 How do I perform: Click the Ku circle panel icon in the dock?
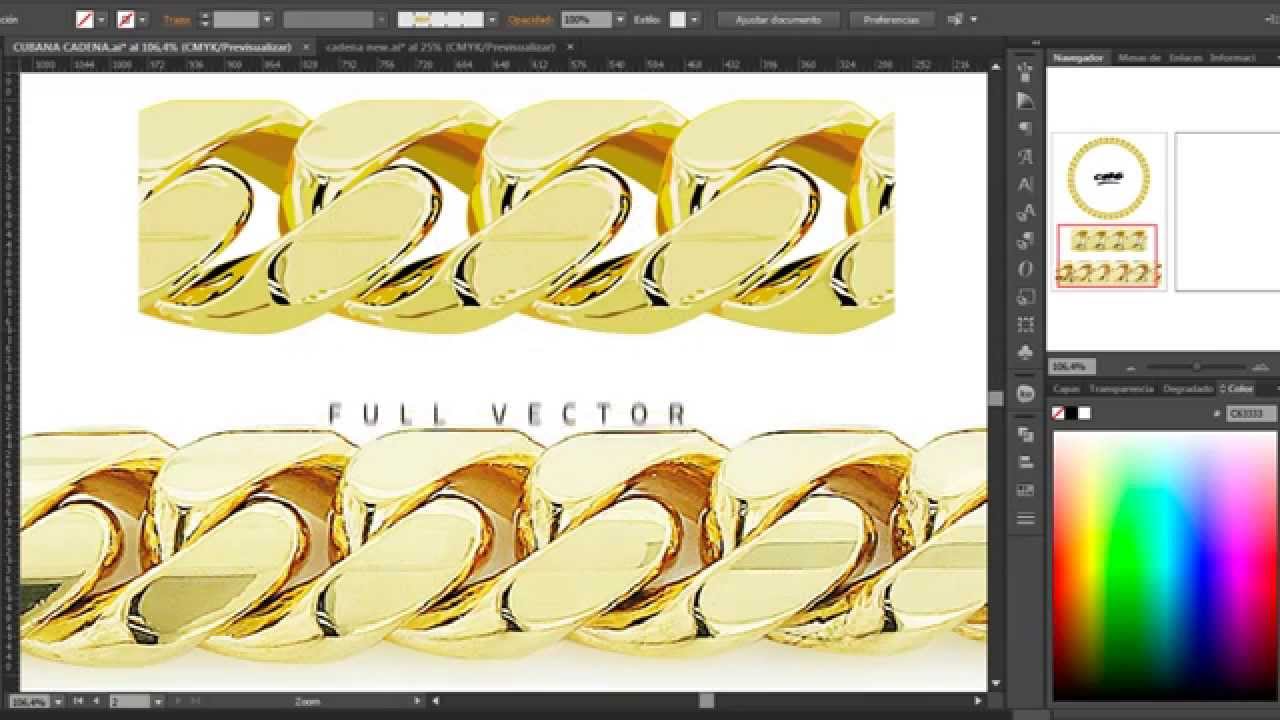point(1023,395)
